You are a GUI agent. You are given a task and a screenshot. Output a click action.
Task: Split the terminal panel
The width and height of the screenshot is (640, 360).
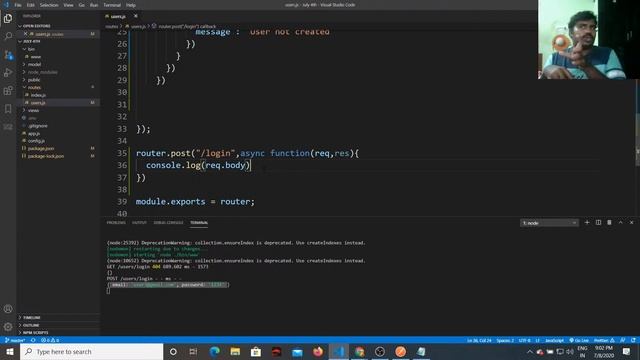coord(598,222)
